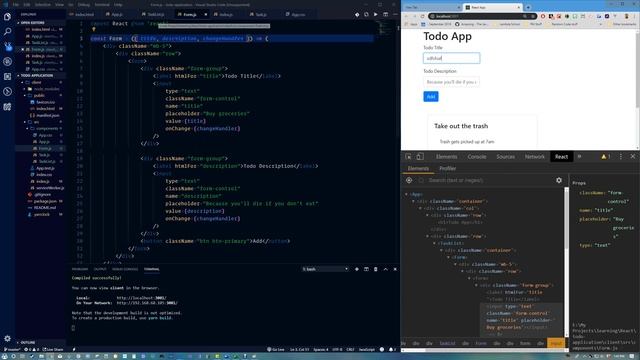Screen dimensions: 640x360
Task: Open the Manage gear icon in VS Code
Action: pos(7,338)
